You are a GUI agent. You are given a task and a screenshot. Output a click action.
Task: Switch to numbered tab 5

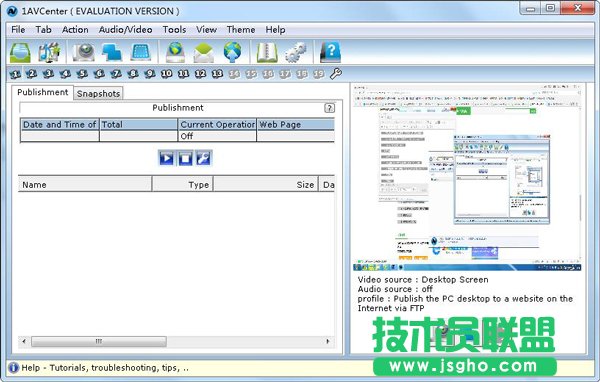[x=82, y=74]
